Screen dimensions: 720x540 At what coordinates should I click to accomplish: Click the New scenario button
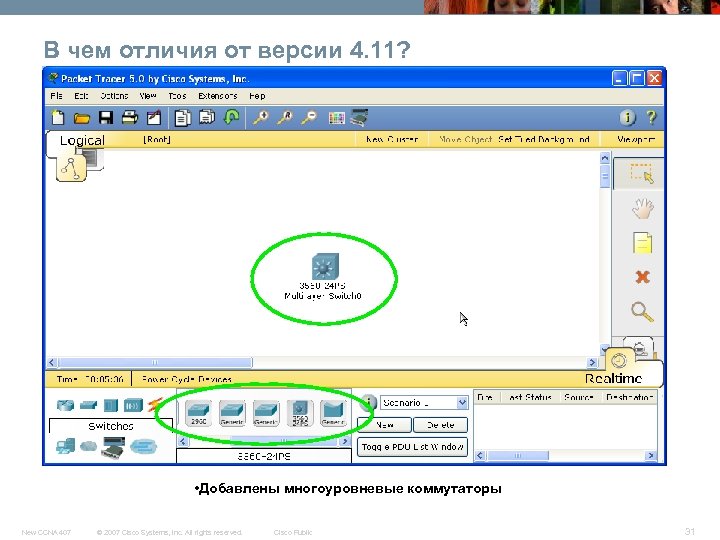click(384, 425)
